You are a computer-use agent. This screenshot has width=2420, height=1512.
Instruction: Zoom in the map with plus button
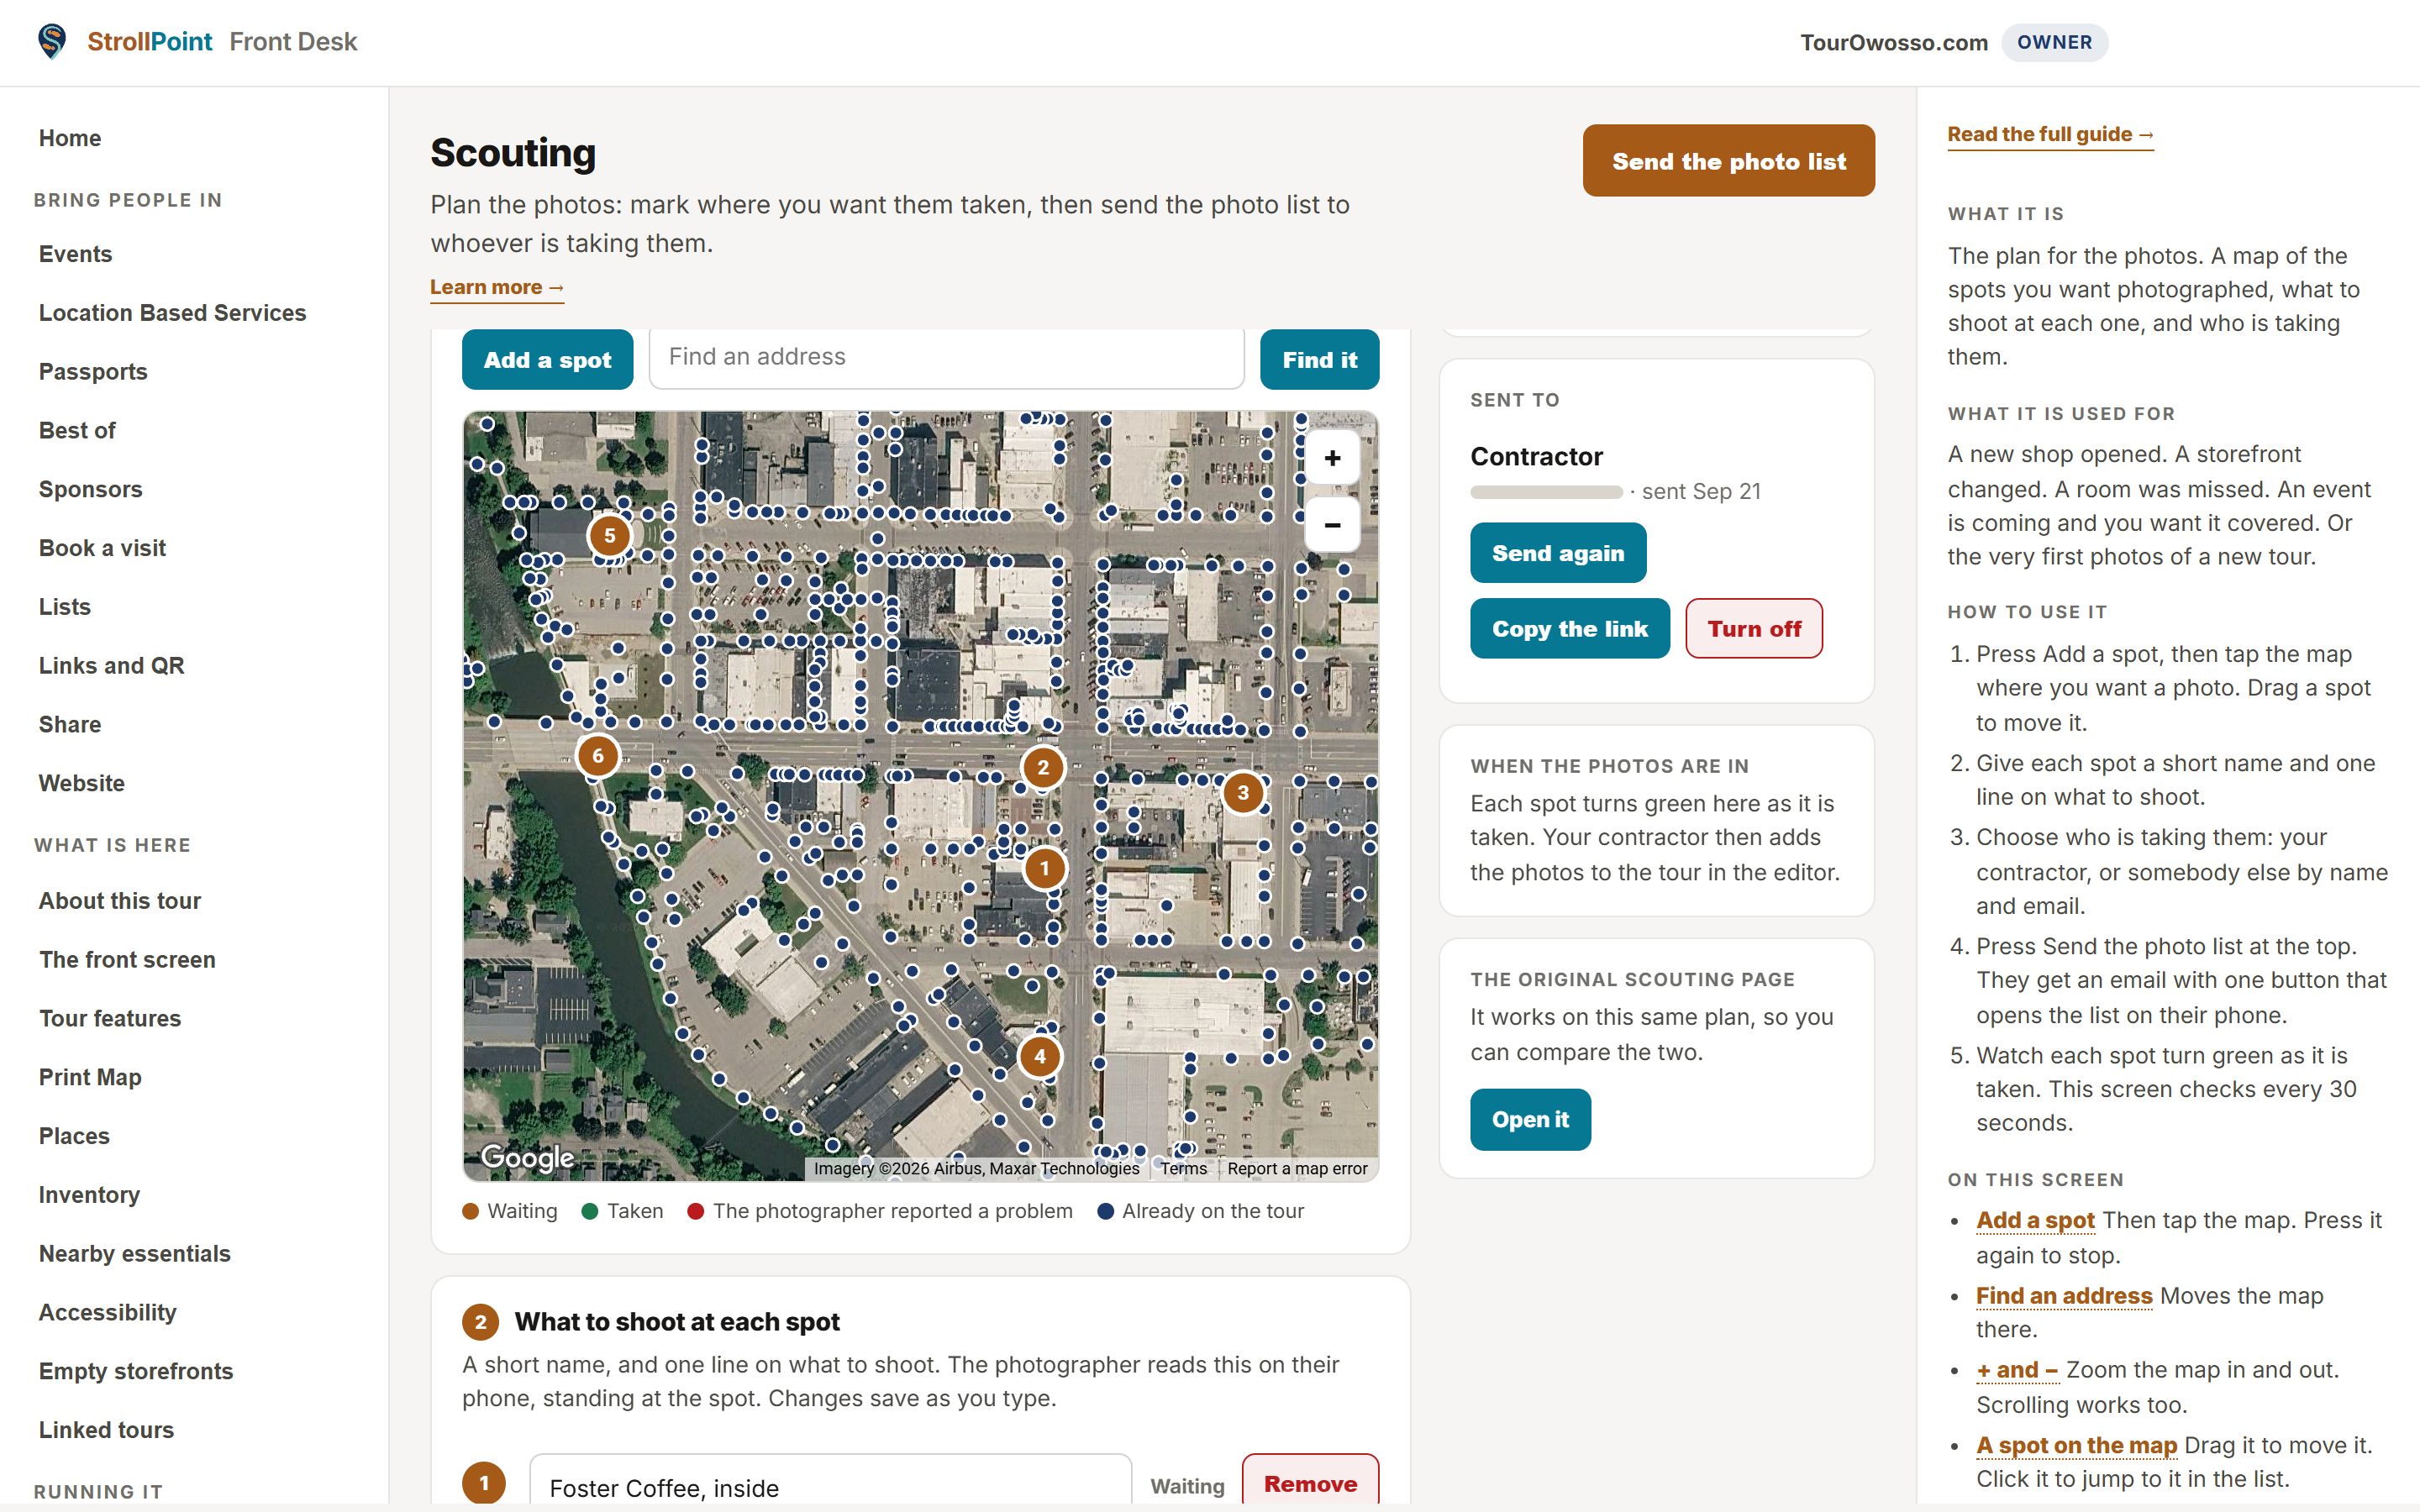(1332, 458)
